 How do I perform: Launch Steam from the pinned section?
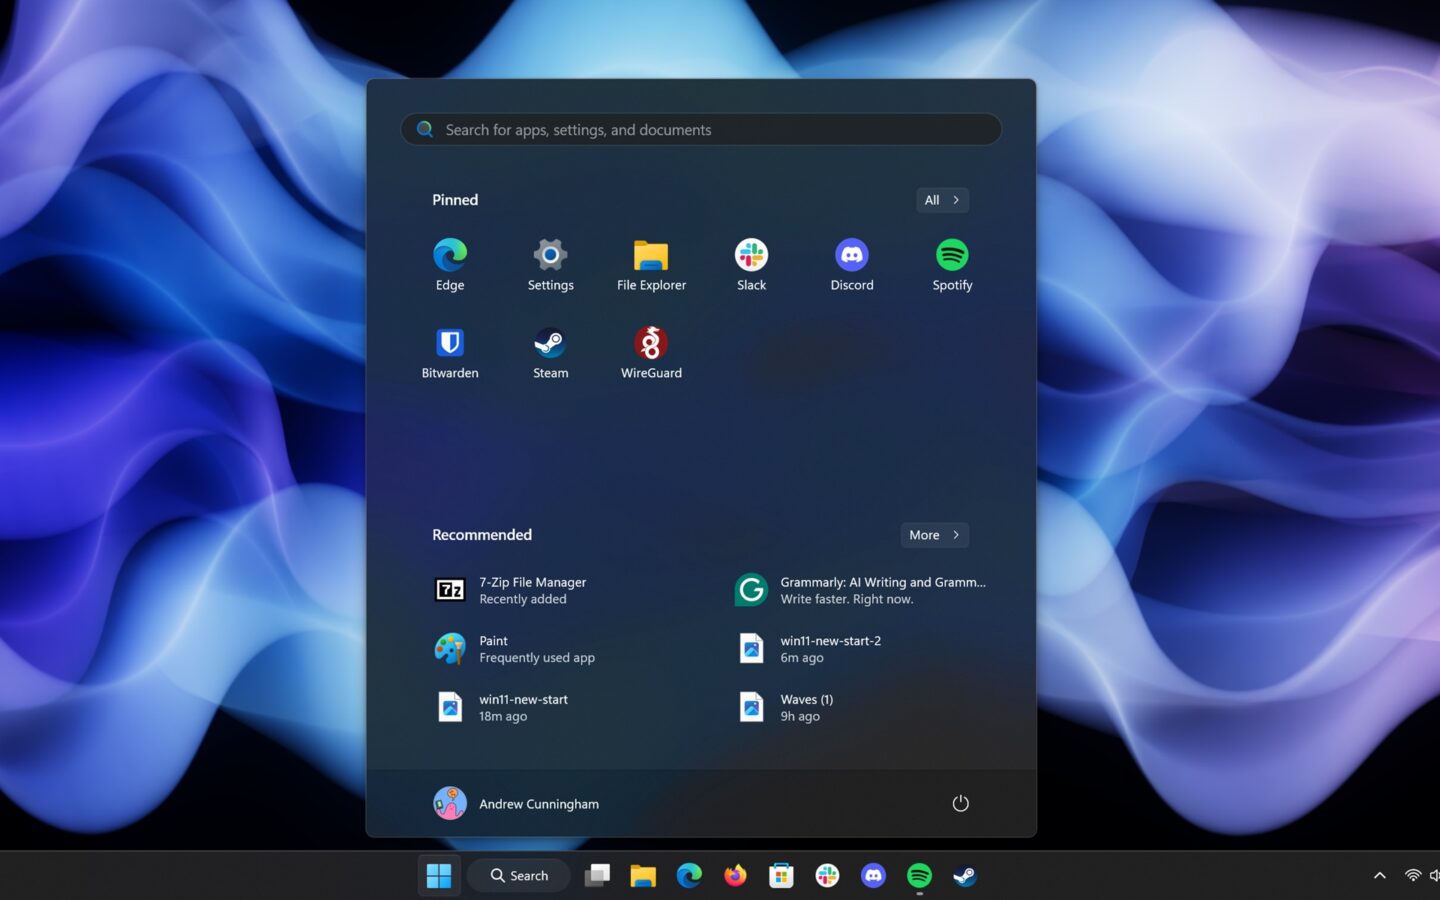[550, 351]
